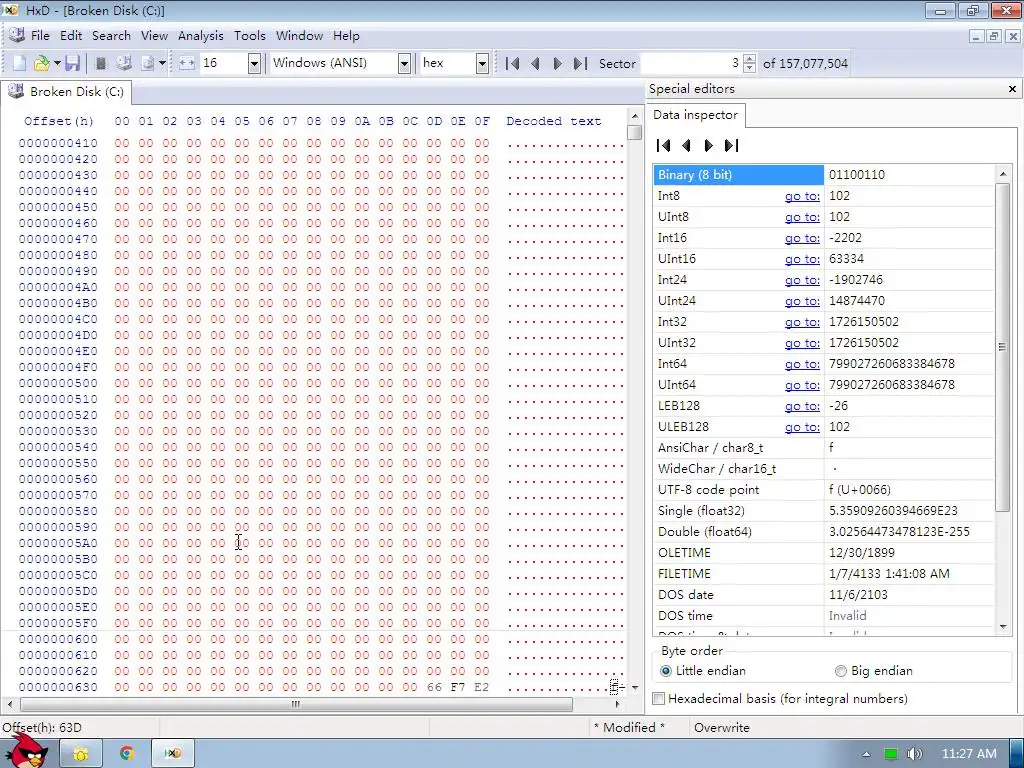The image size is (1024, 768).
Task: Click HxD taskbar button
Action: (172, 754)
